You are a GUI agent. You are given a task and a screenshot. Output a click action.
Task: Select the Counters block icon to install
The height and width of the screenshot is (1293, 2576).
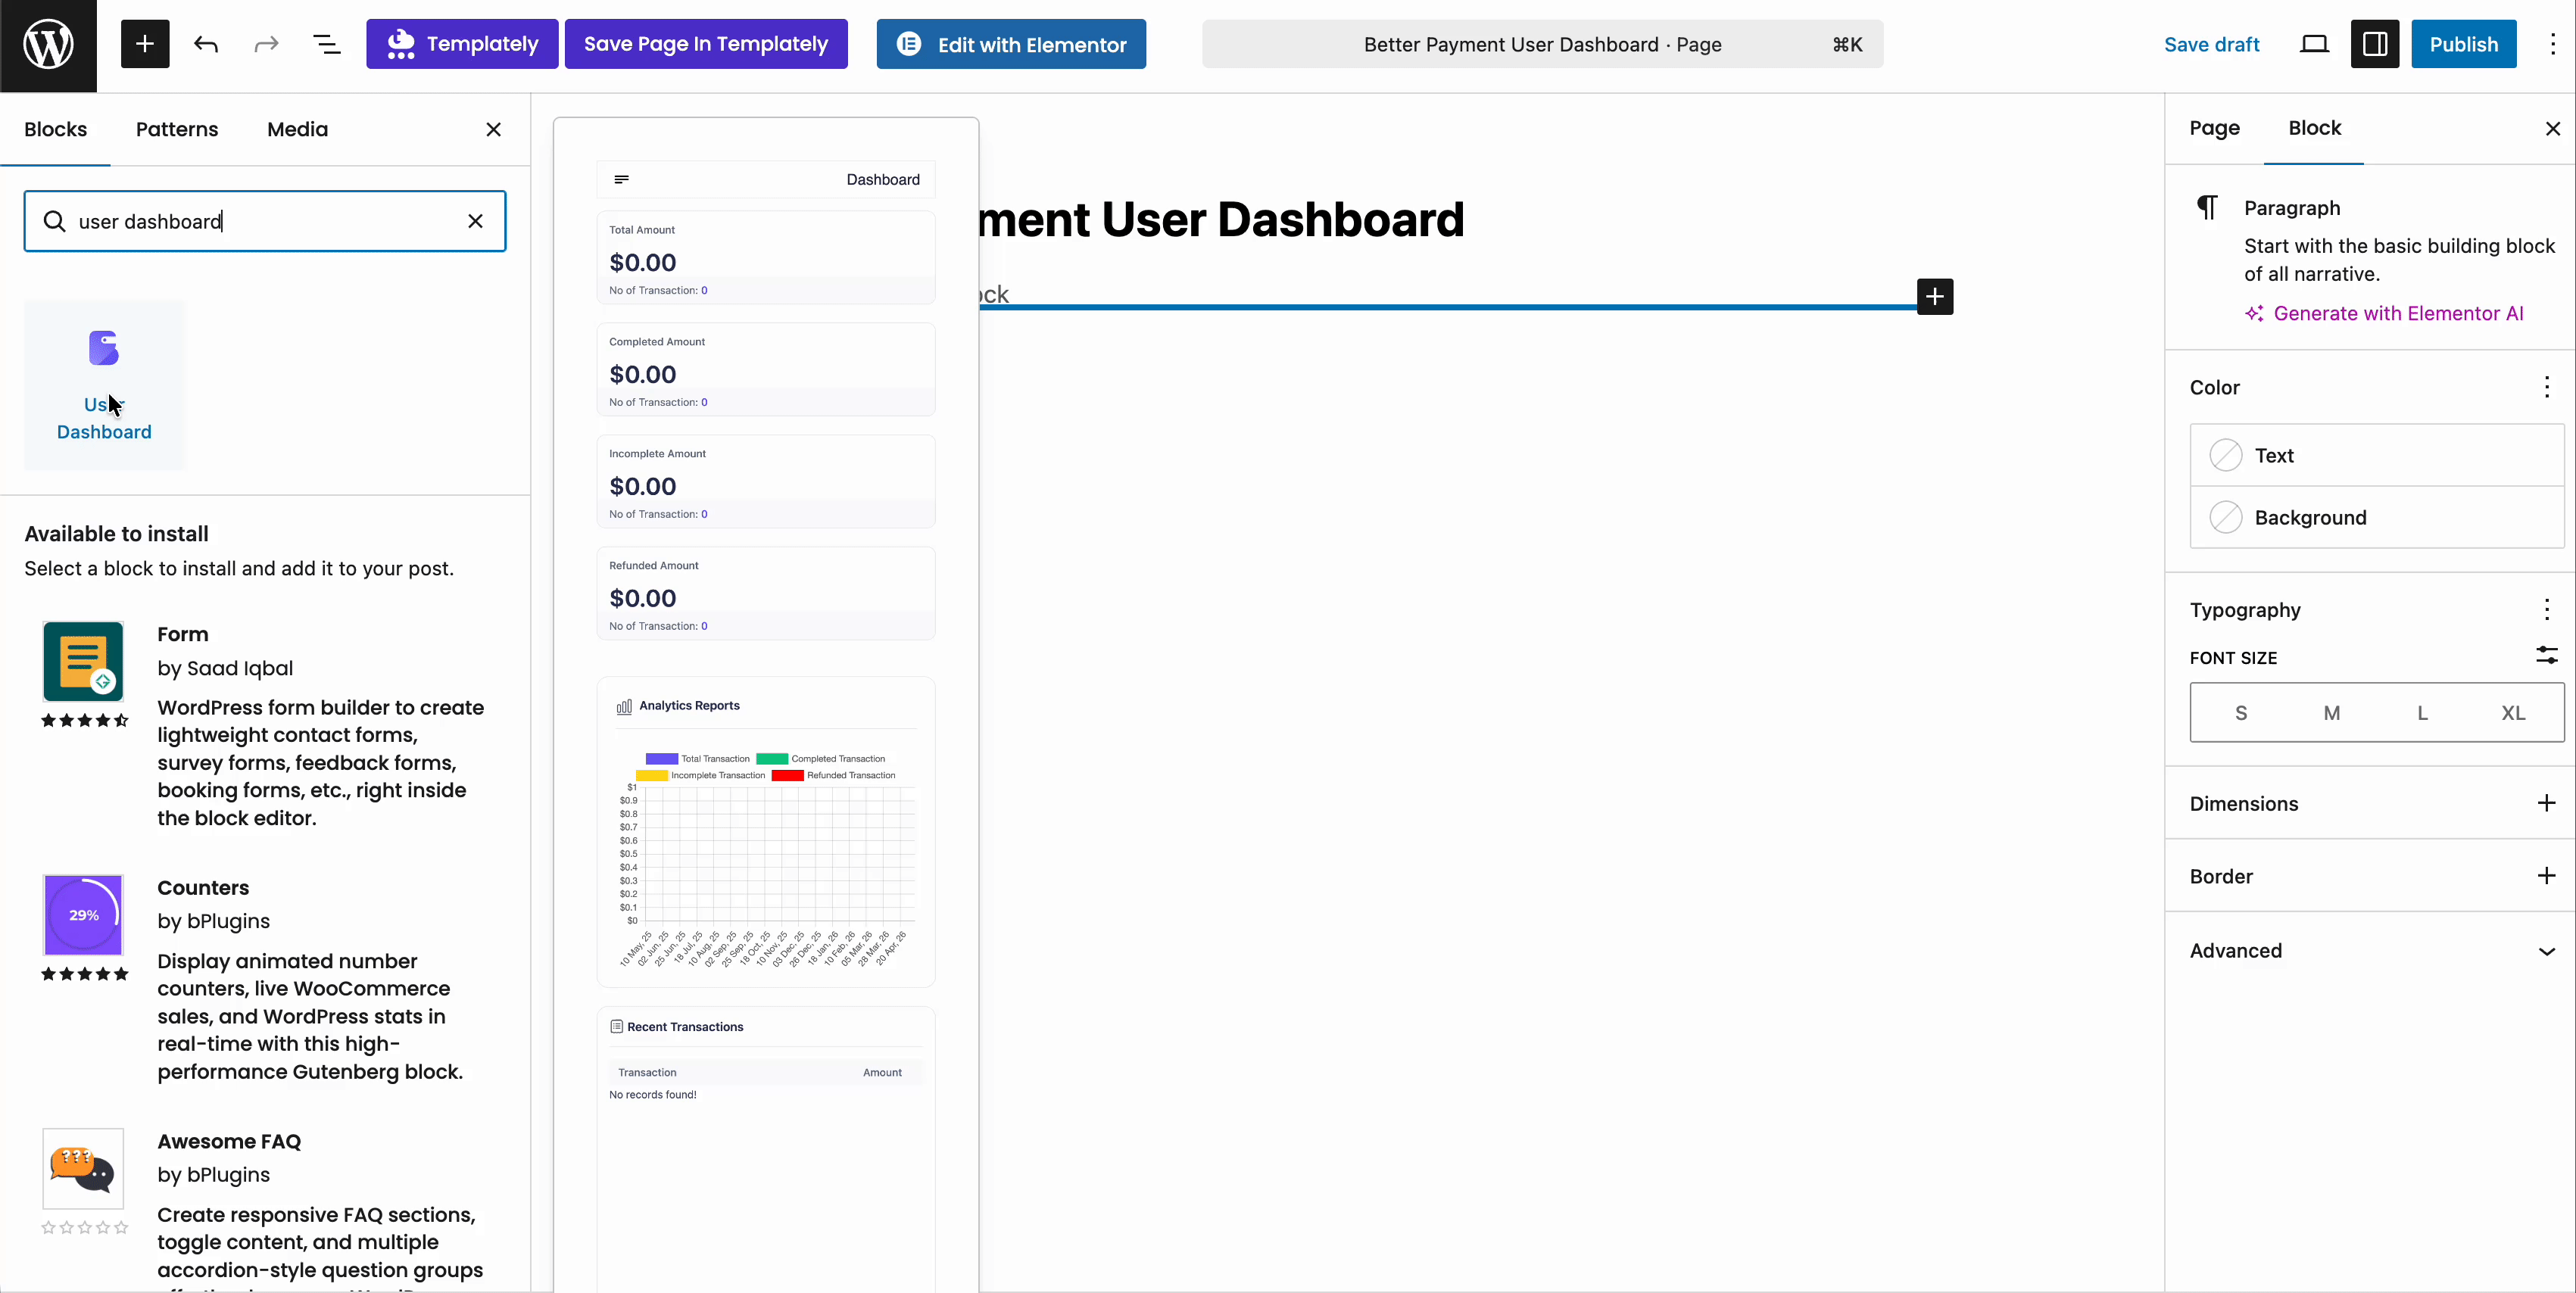click(x=83, y=915)
